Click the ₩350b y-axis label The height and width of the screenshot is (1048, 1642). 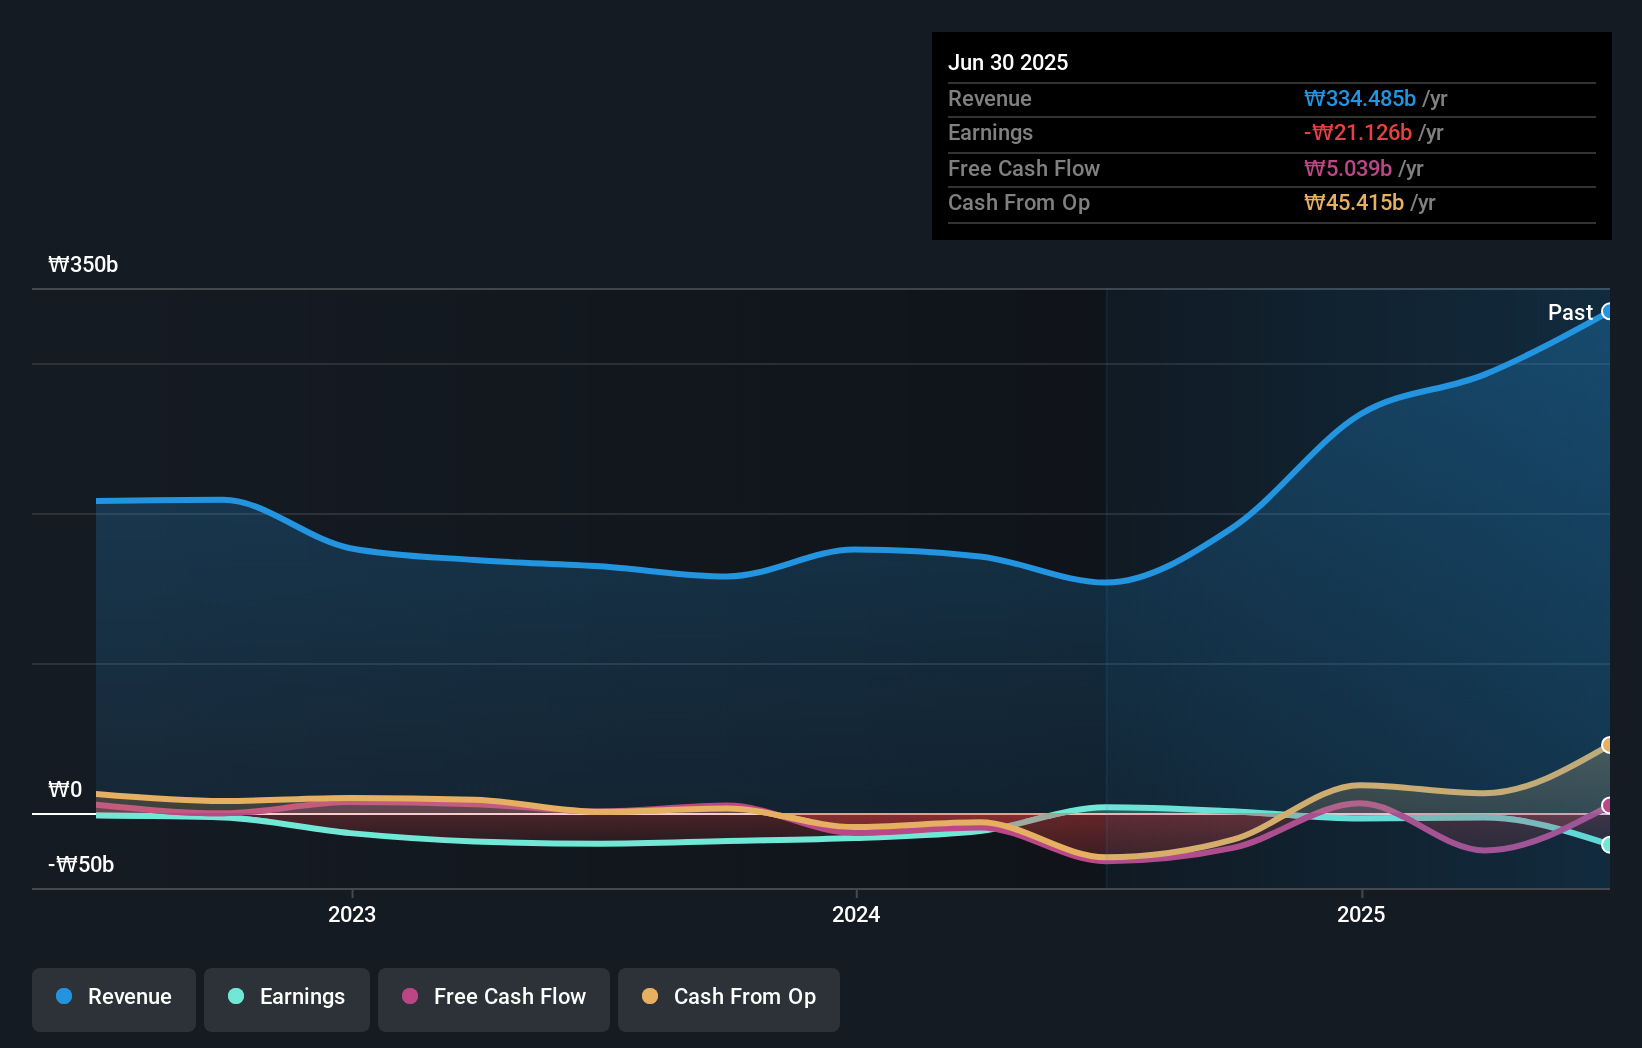click(83, 264)
